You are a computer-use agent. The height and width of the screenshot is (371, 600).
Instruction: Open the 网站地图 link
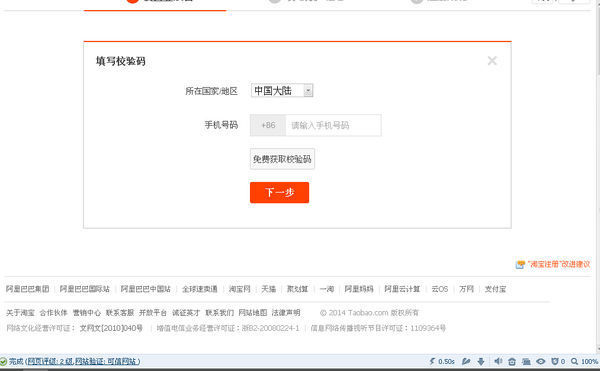[253, 313]
